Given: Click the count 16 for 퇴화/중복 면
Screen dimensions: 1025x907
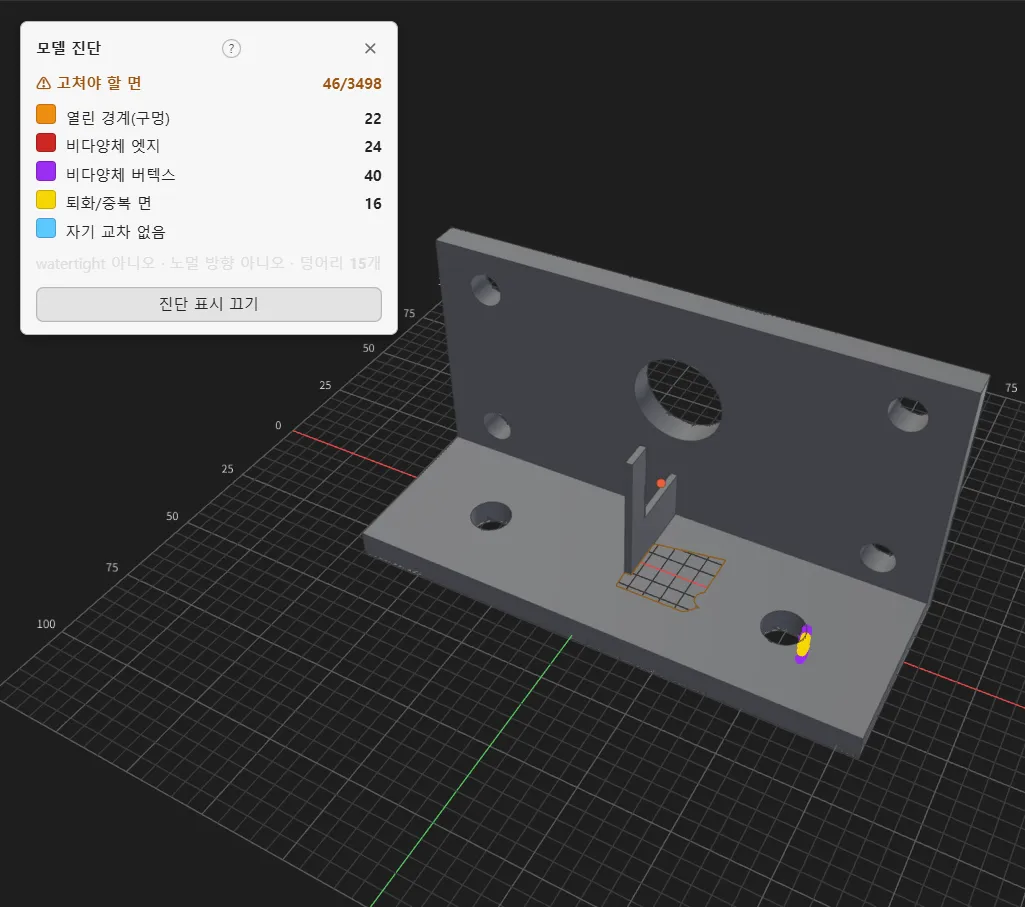Looking at the screenshot, I should [373, 203].
